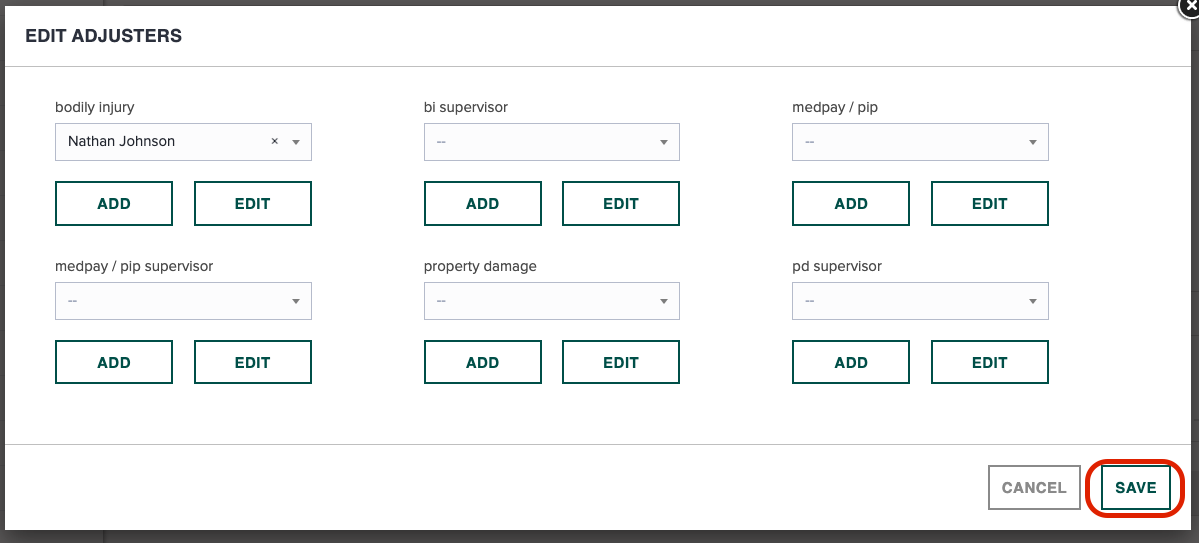Click the SAVE button
This screenshot has height=543, width=1199.
(x=1136, y=488)
